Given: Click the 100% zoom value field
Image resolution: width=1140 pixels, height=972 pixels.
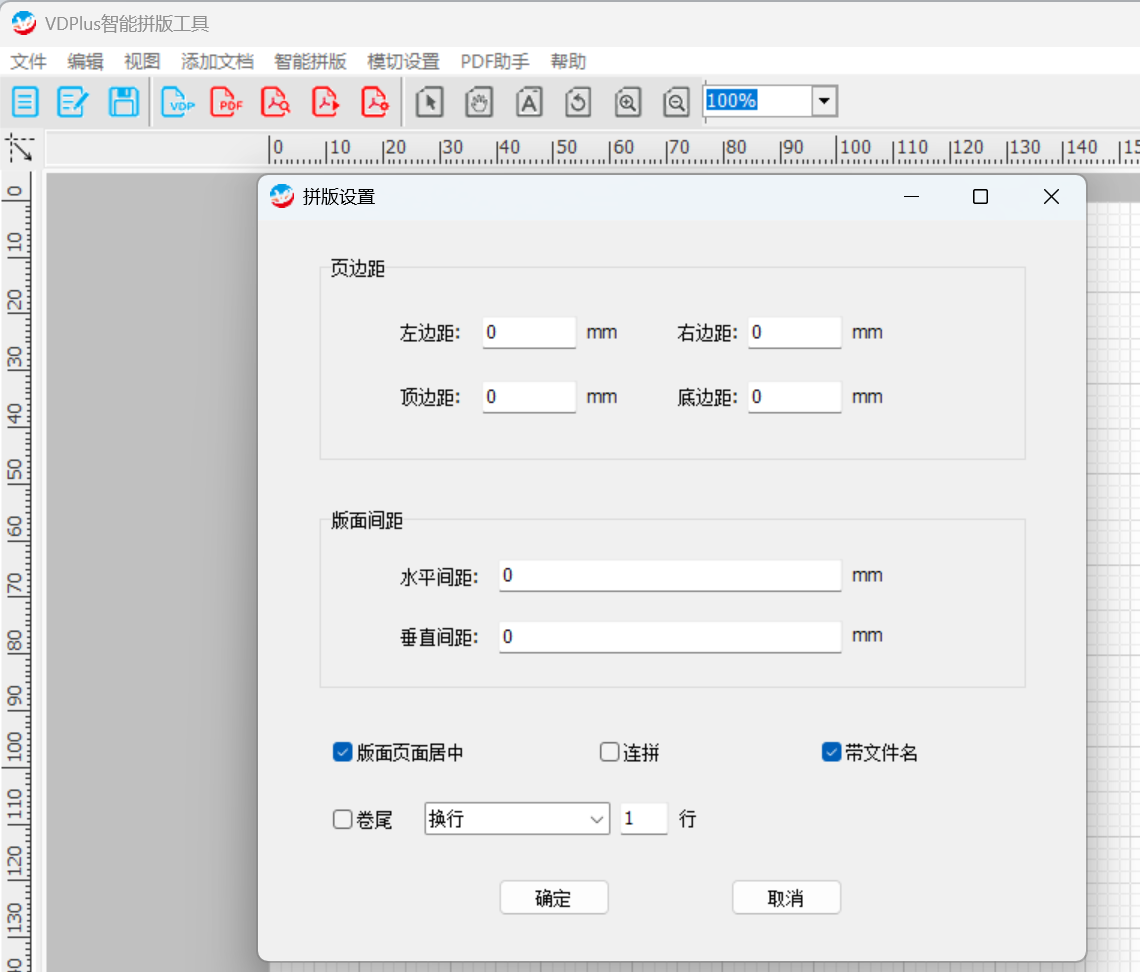Looking at the screenshot, I should (758, 101).
